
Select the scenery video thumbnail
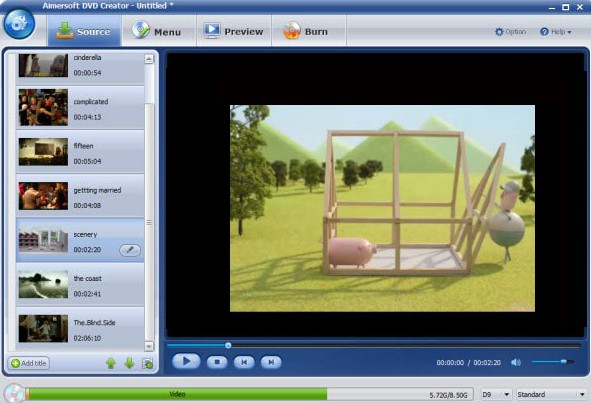(43, 240)
